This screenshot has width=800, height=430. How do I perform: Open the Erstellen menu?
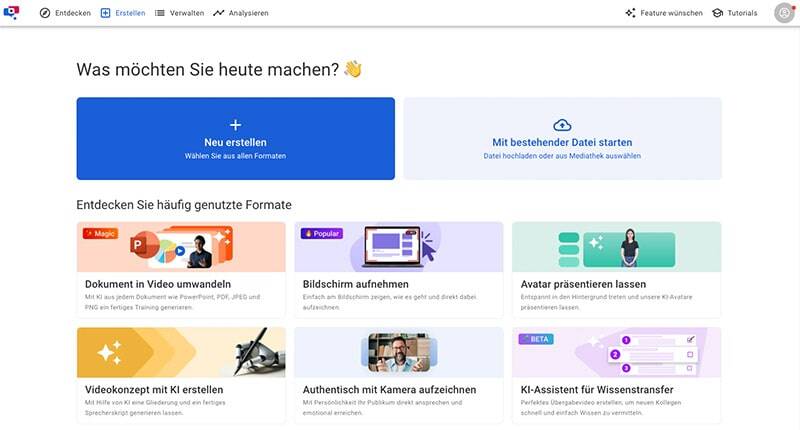click(122, 13)
